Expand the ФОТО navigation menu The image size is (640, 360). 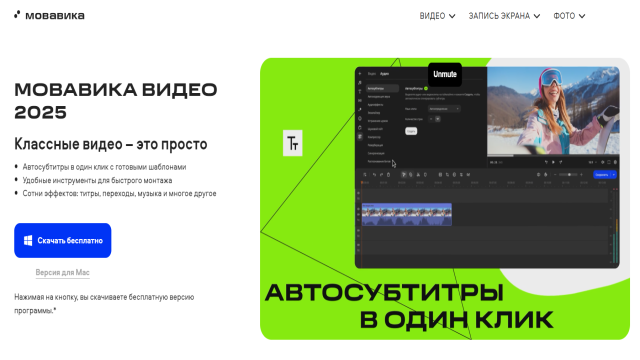pos(569,16)
